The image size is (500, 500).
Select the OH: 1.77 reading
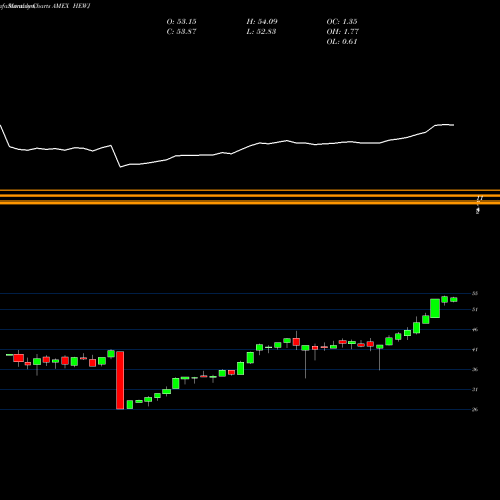tap(342, 32)
